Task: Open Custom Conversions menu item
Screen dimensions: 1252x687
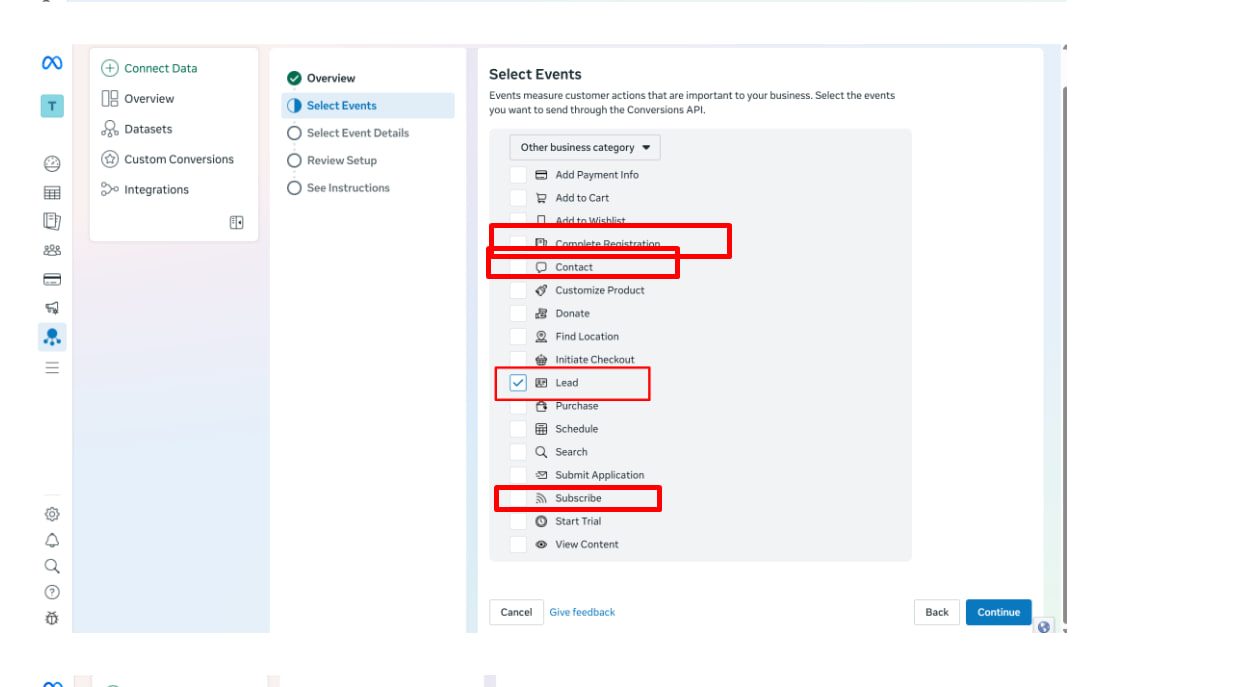Action: point(178,159)
